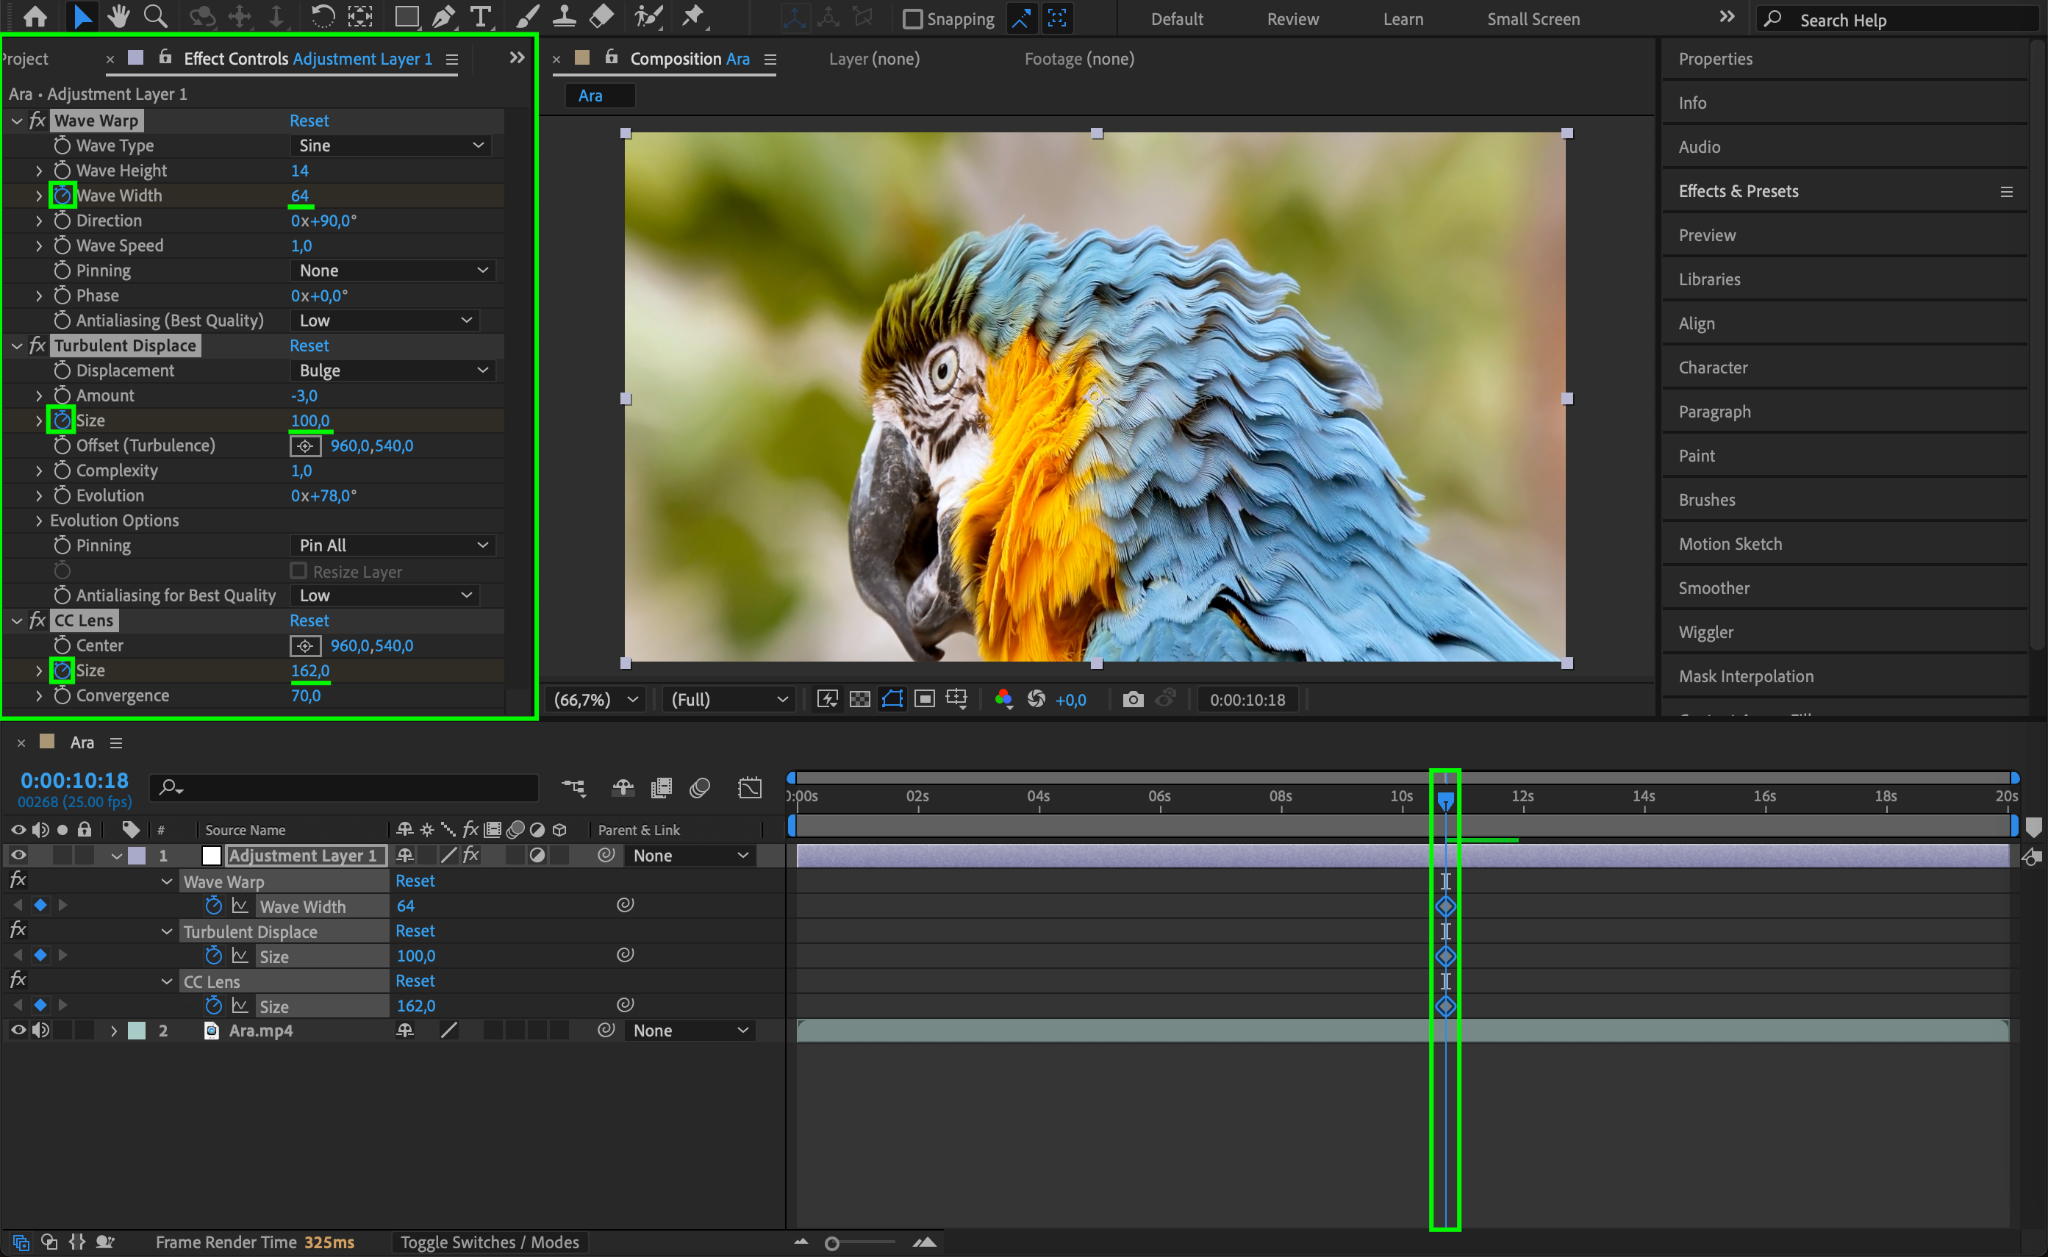Click Toggle Switches / Modes button

(x=489, y=1242)
